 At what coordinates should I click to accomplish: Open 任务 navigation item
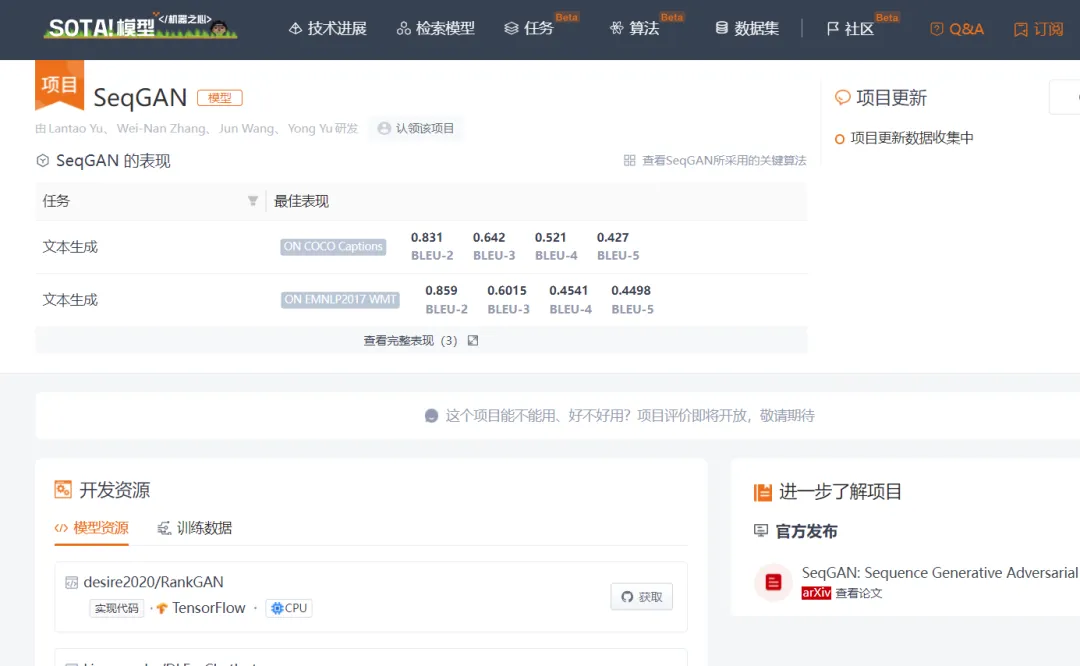tap(529, 28)
